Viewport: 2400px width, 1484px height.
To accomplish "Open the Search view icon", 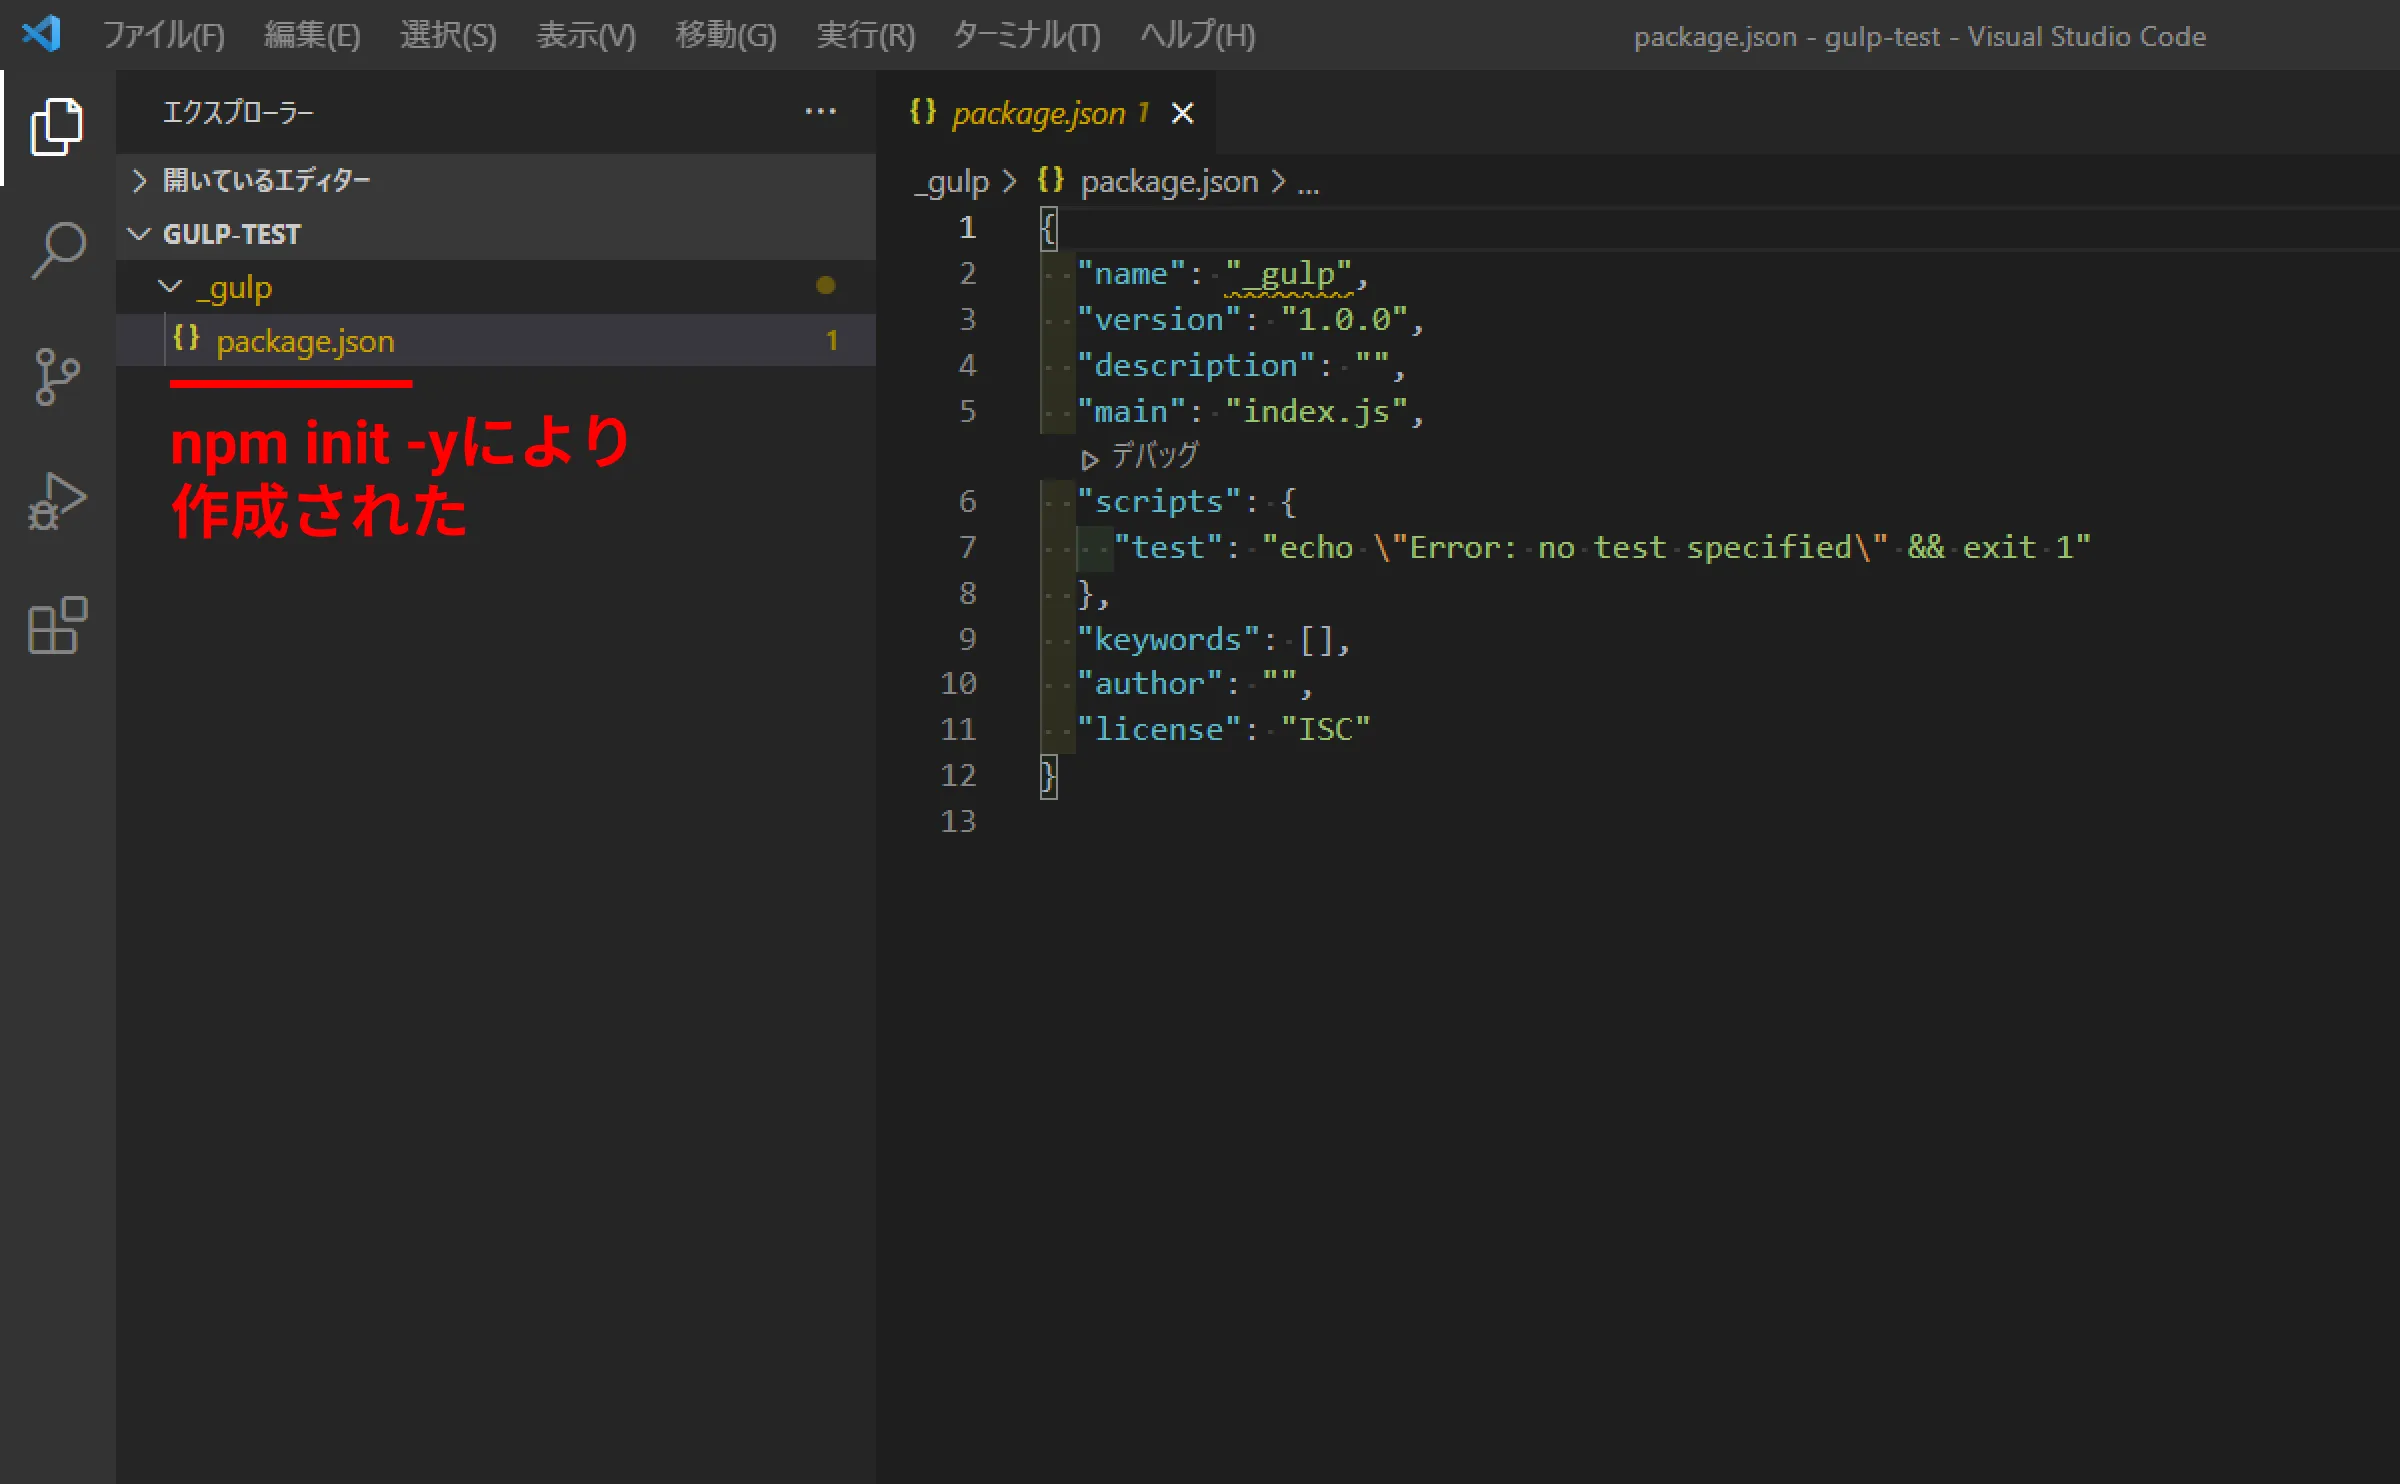I will tap(57, 251).
